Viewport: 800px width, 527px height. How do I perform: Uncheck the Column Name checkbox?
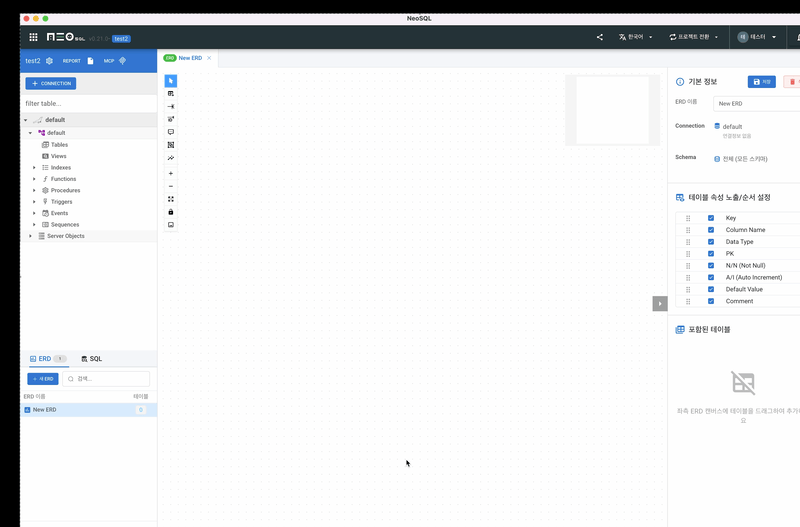711,230
